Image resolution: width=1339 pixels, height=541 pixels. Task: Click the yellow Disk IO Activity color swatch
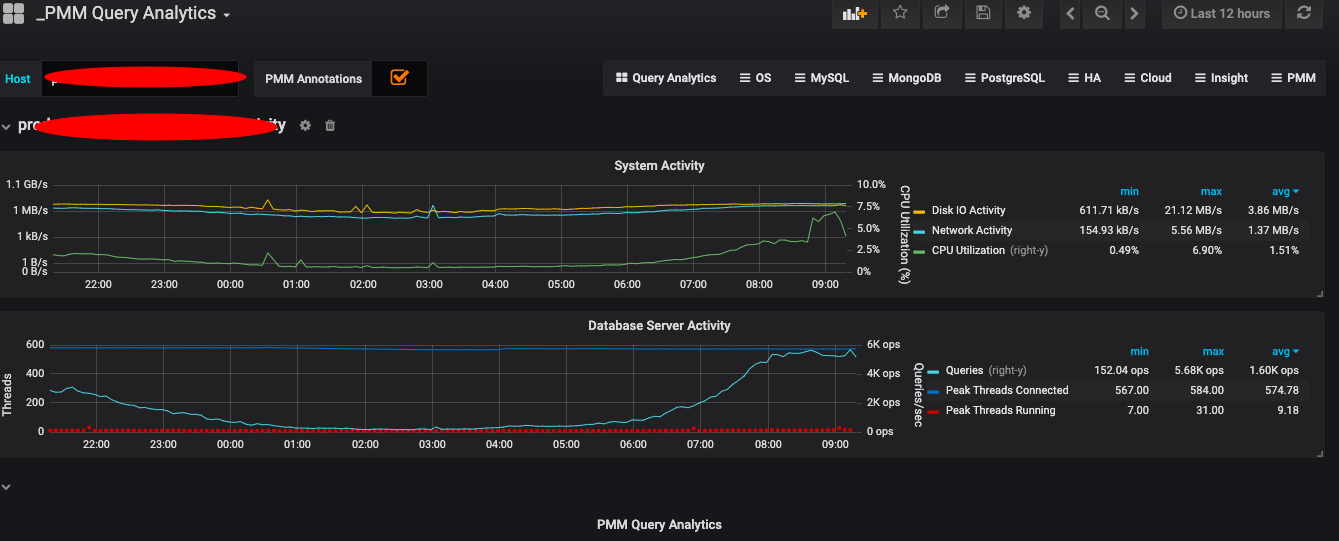click(x=919, y=211)
